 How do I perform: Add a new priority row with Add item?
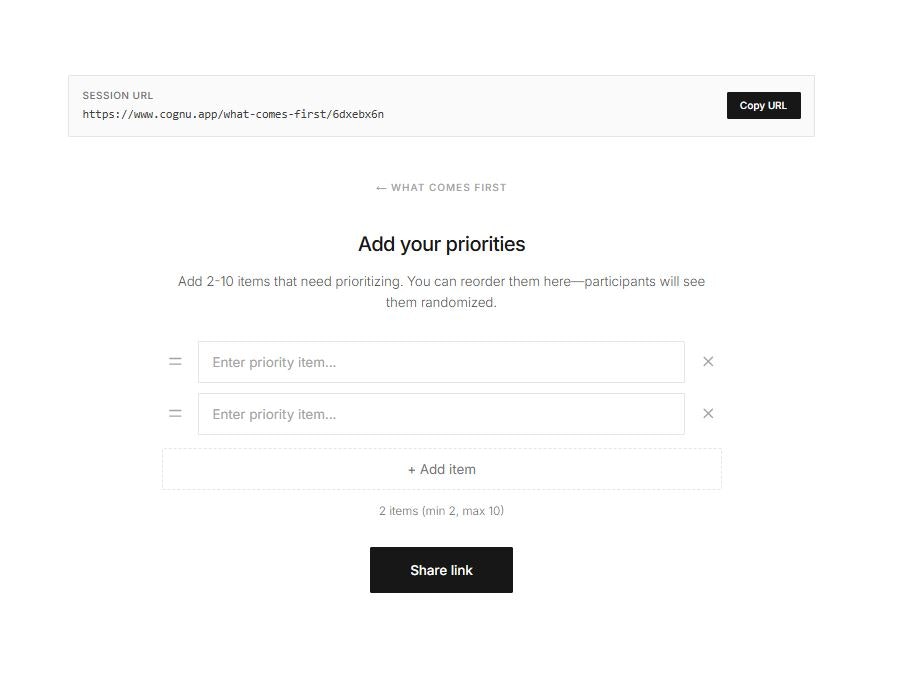pyautogui.click(x=441, y=468)
